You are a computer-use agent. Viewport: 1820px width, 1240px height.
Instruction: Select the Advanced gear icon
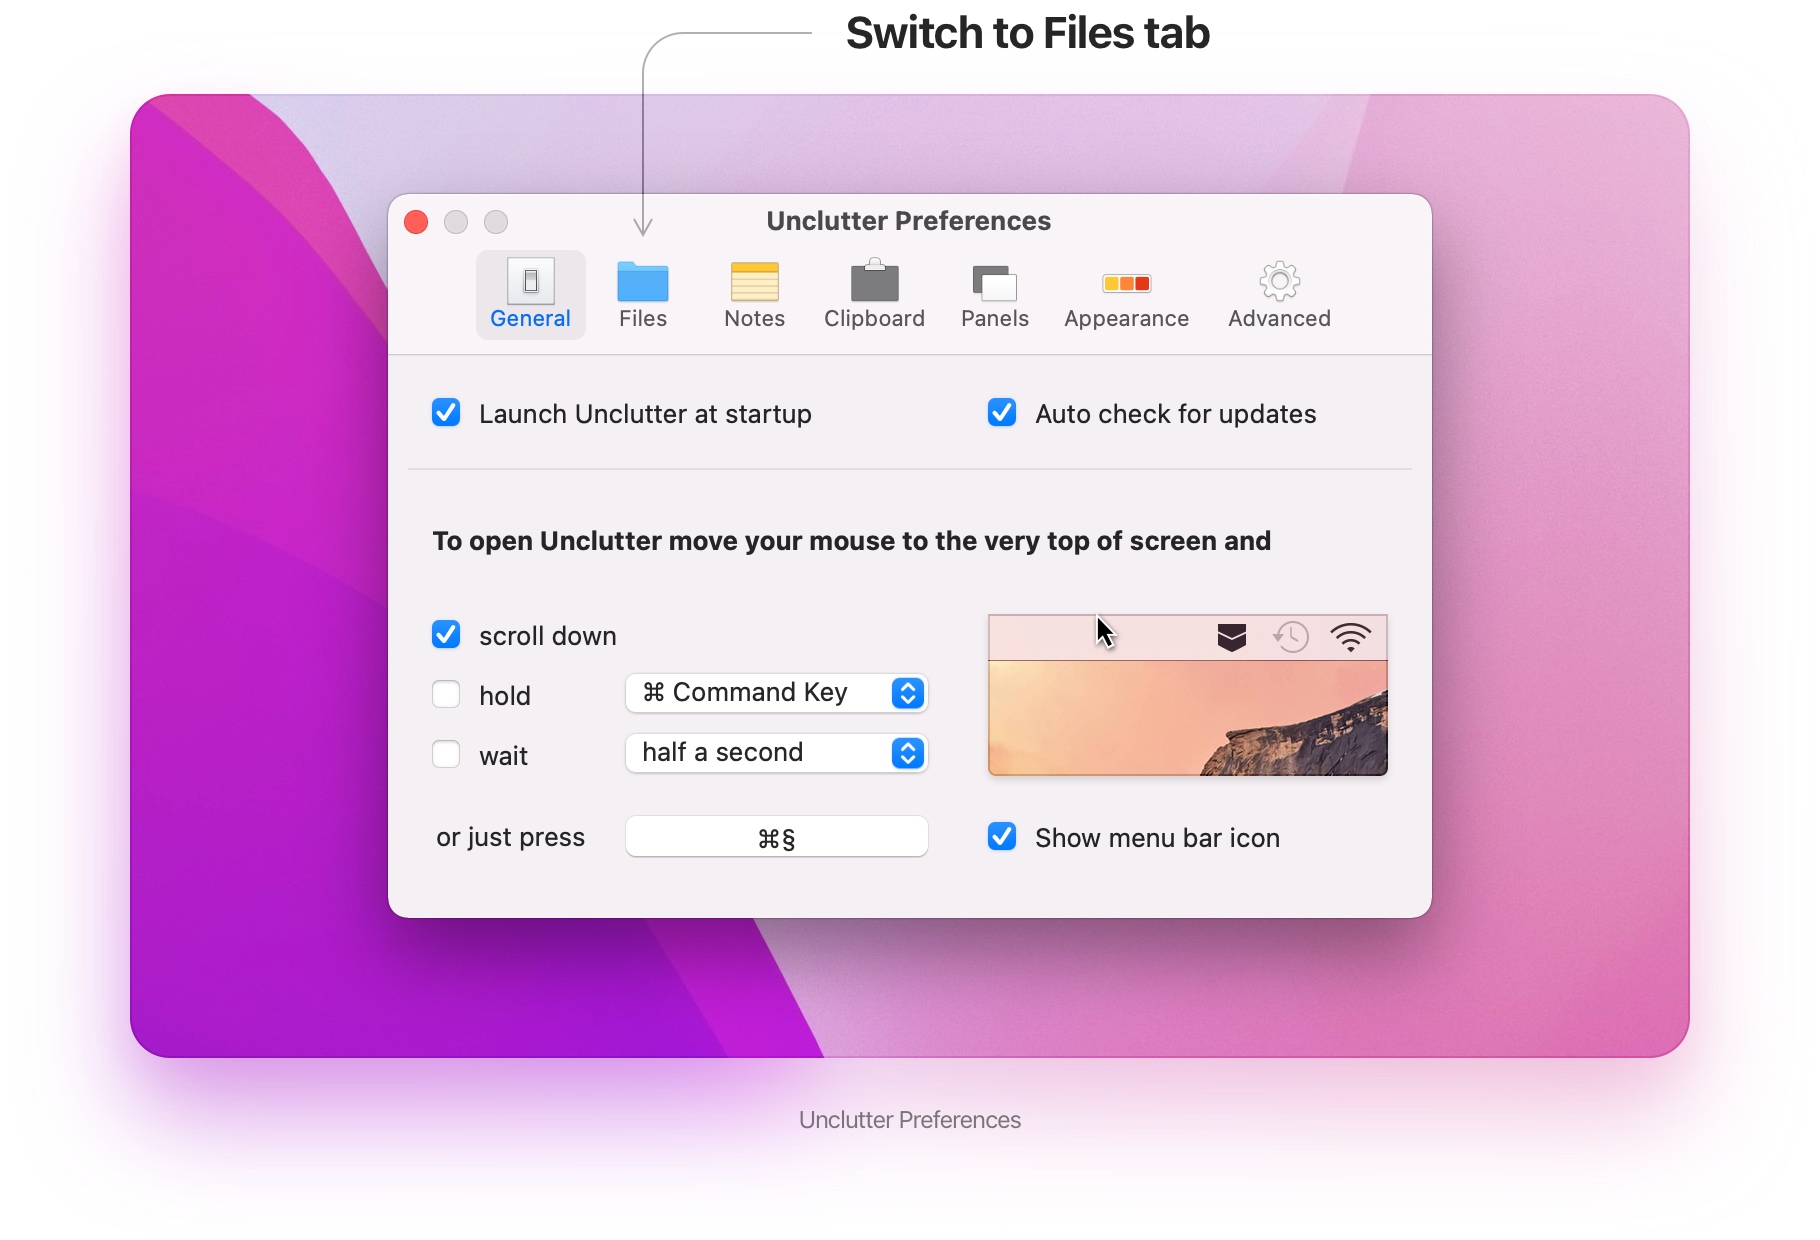pyautogui.click(x=1279, y=281)
